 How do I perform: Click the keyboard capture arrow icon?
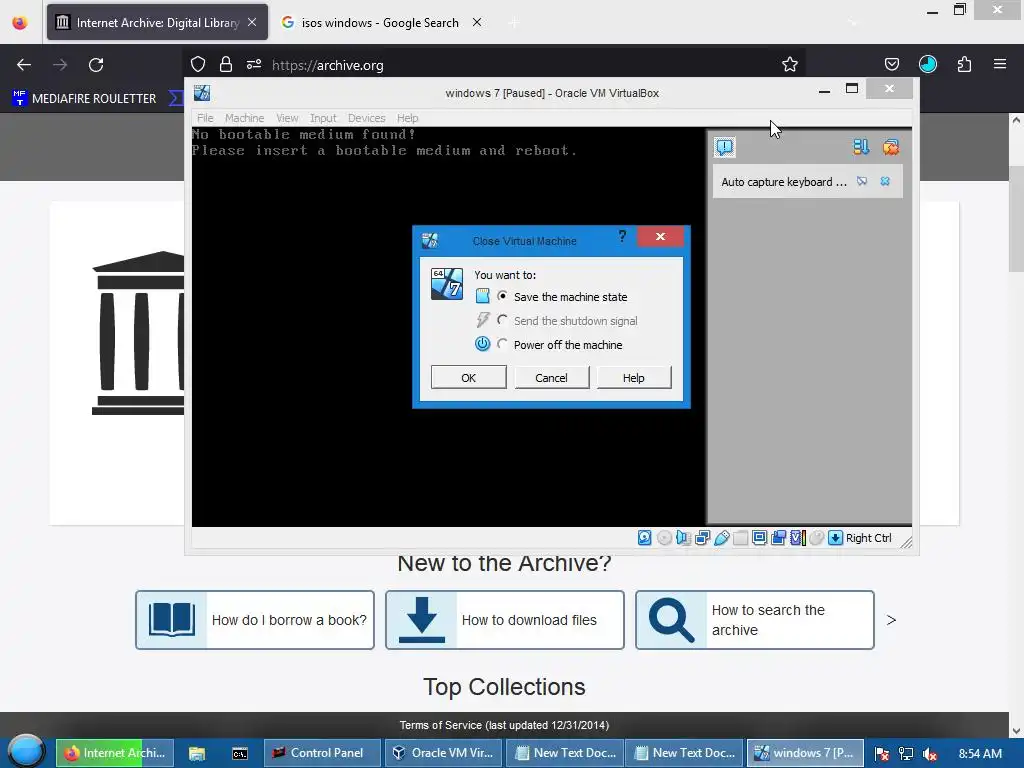[x=835, y=537]
